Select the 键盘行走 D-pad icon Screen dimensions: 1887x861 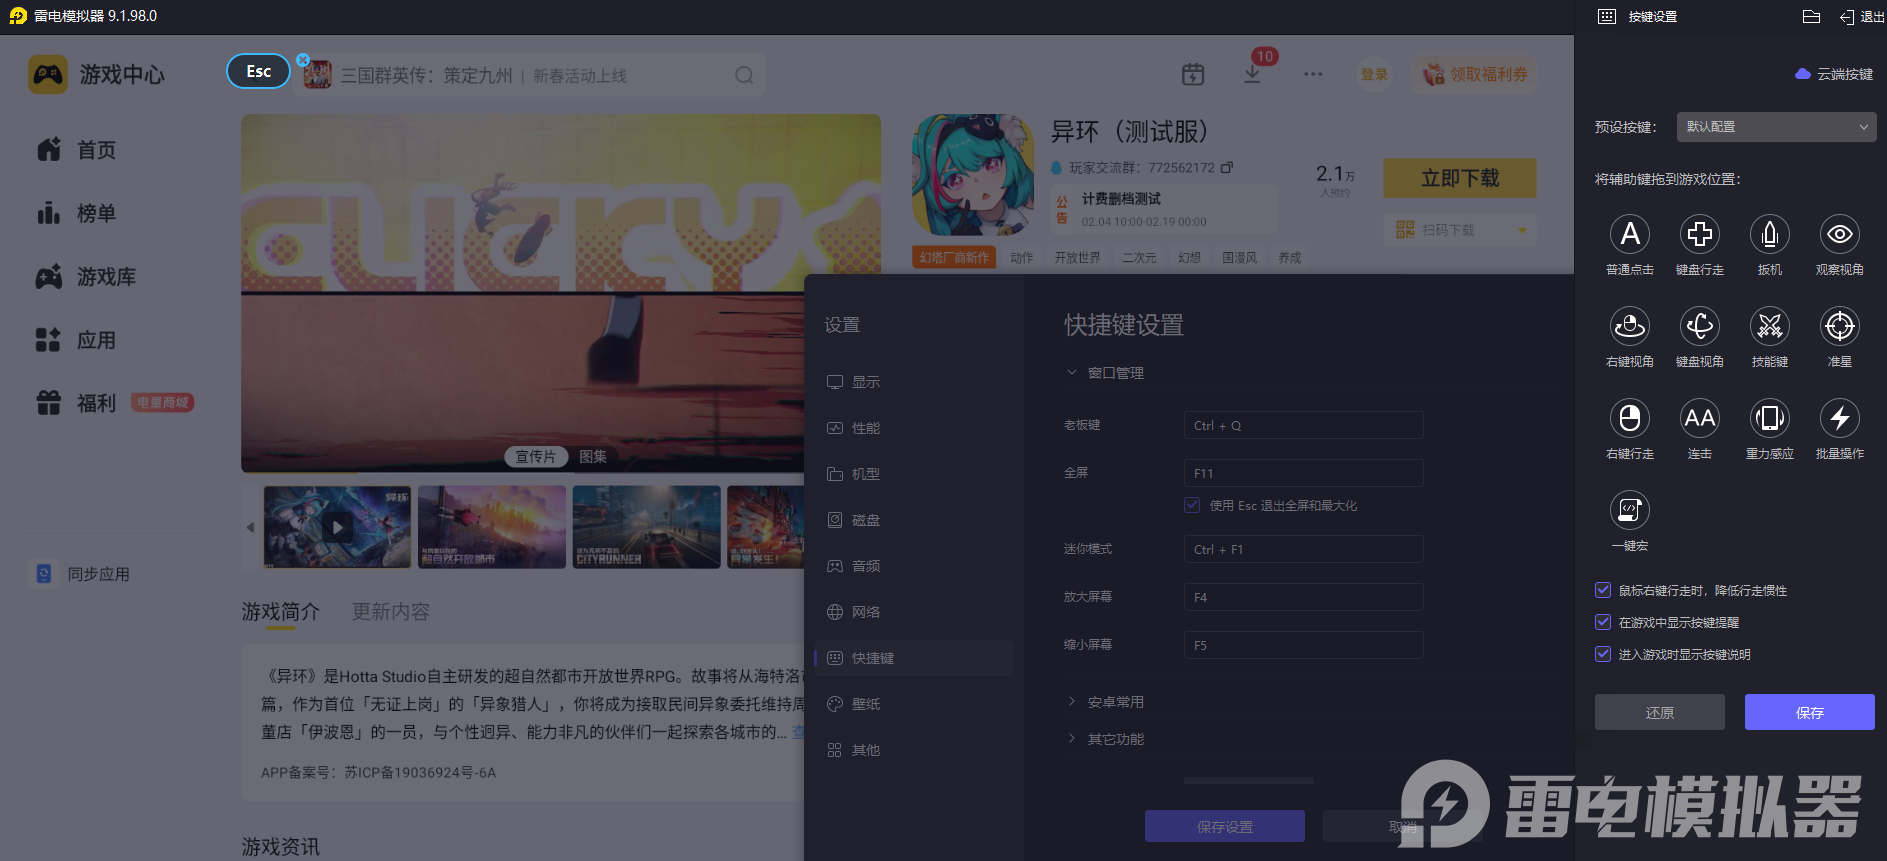pyautogui.click(x=1699, y=235)
